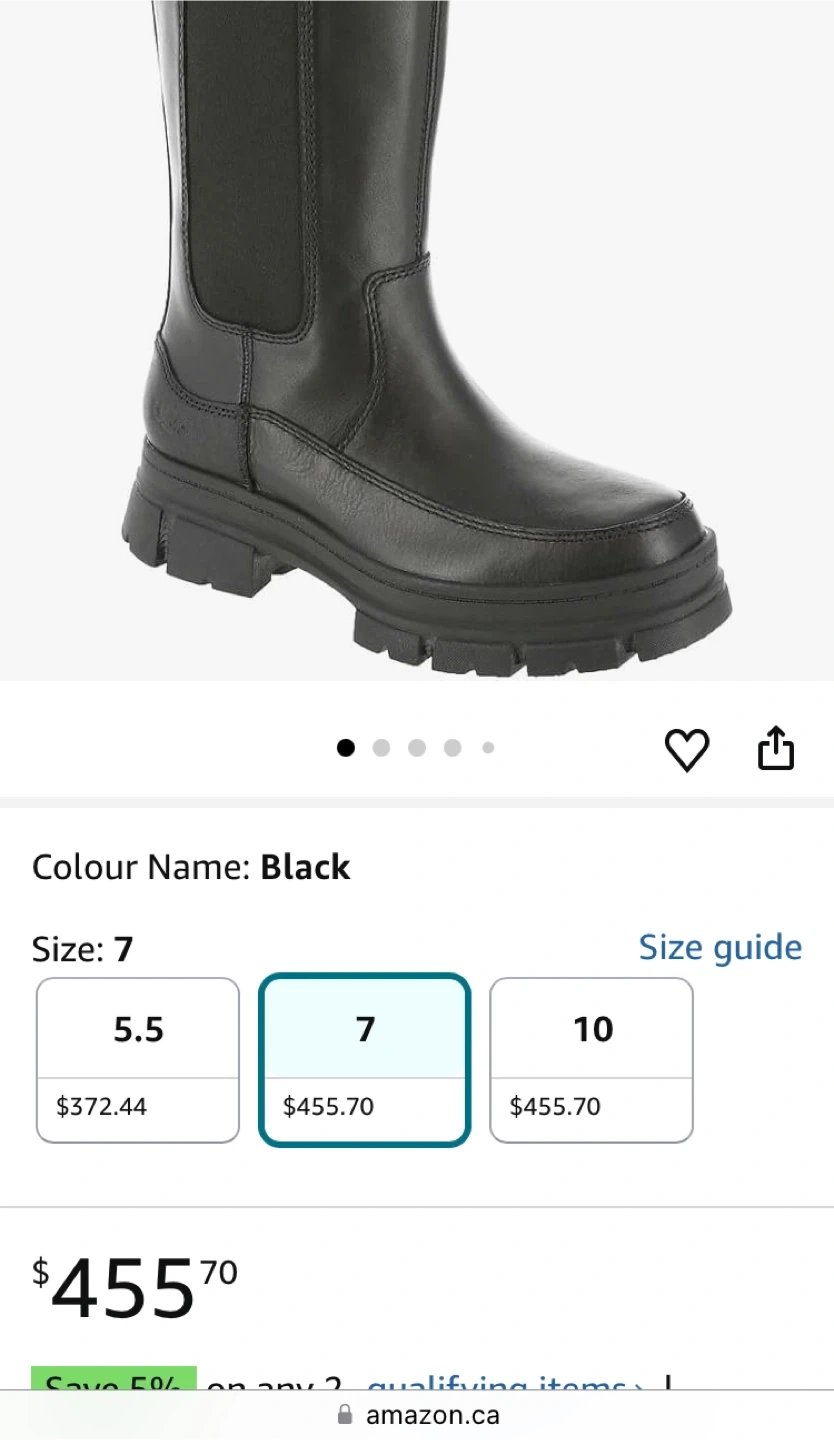Show the fourth carousel image dot
Screen dimensions: 834x1440
[x=452, y=748]
